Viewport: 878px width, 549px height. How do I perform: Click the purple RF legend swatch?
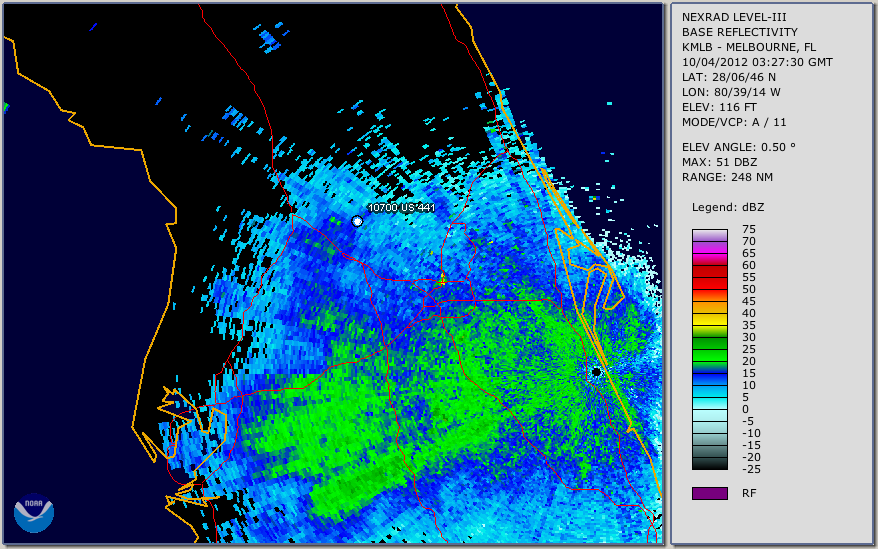[x=709, y=493]
